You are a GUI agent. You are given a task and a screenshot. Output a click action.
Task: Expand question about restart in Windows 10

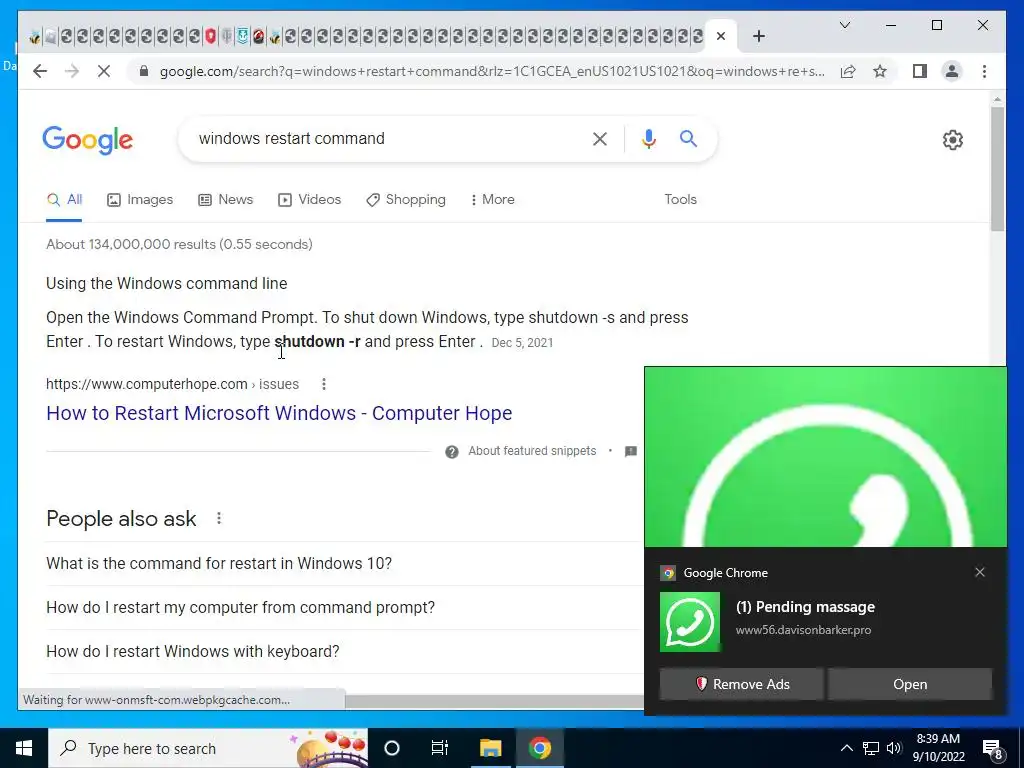tap(344, 564)
